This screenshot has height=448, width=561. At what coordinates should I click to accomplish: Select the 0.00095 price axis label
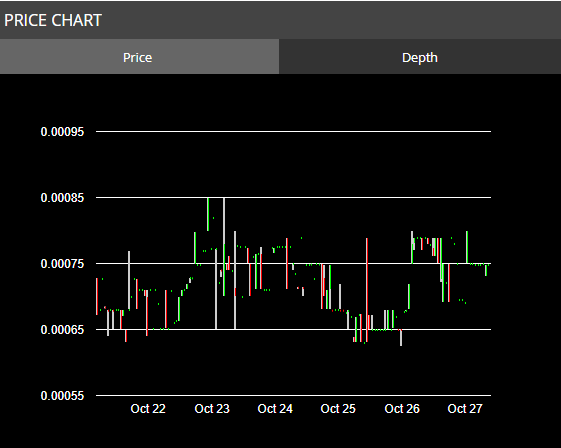tap(62, 132)
